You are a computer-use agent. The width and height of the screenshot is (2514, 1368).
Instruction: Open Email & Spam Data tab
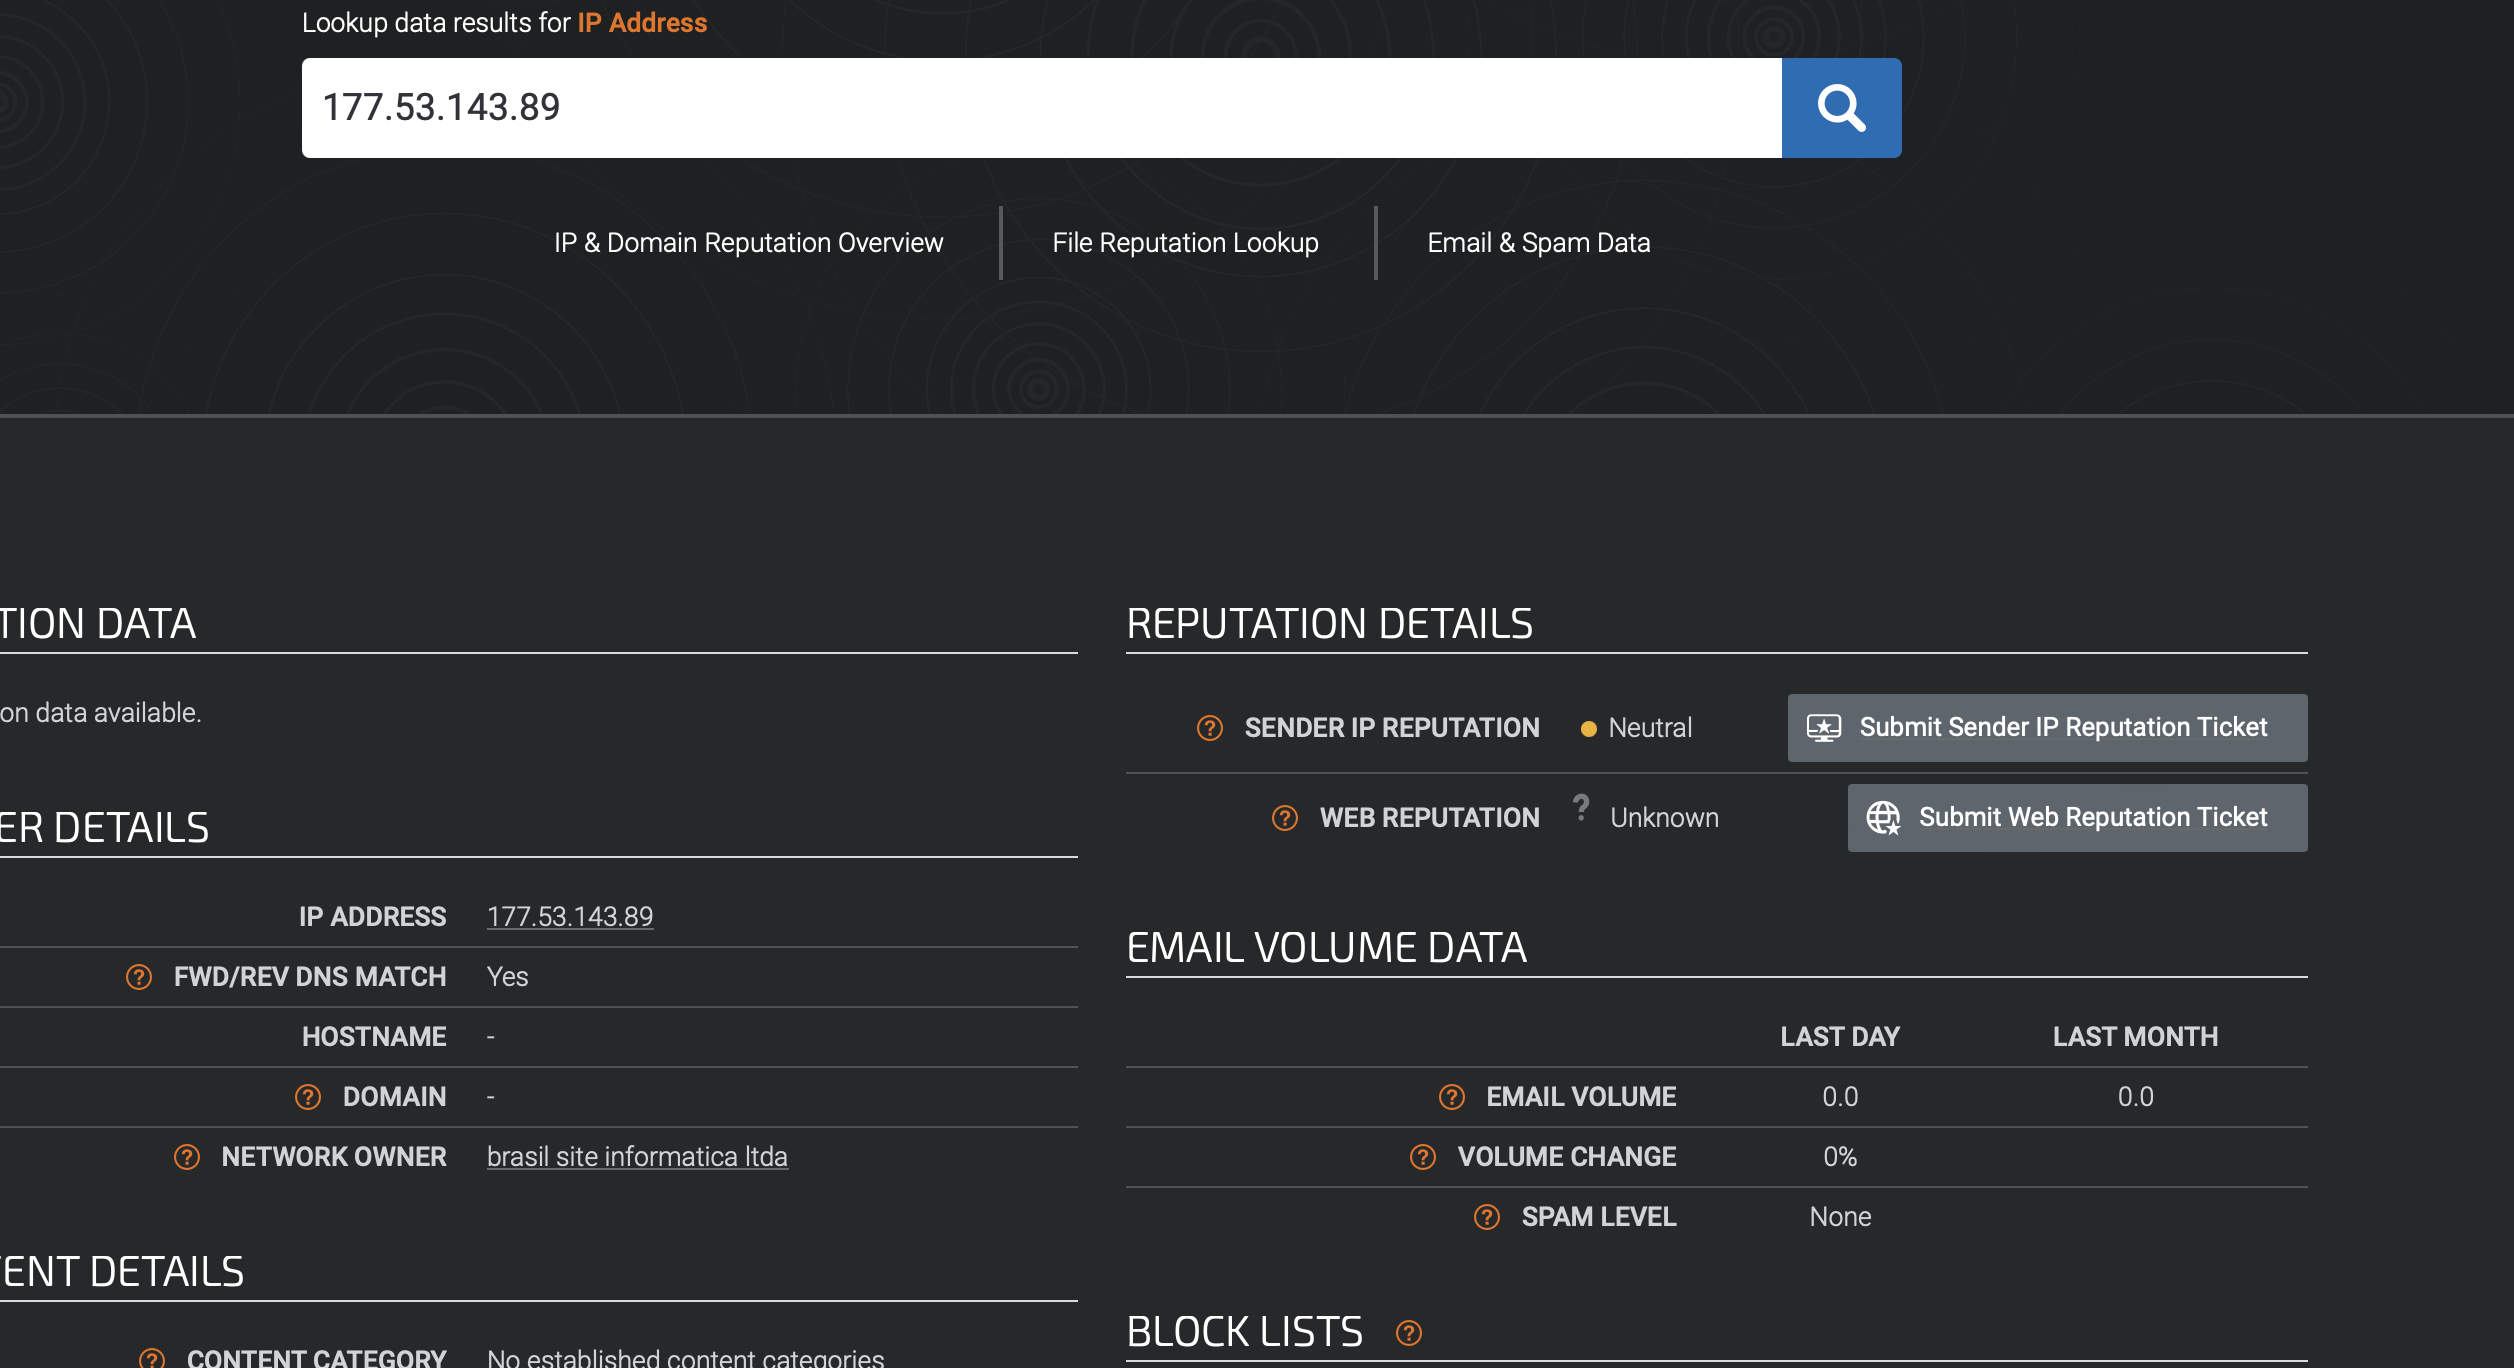click(x=1538, y=243)
